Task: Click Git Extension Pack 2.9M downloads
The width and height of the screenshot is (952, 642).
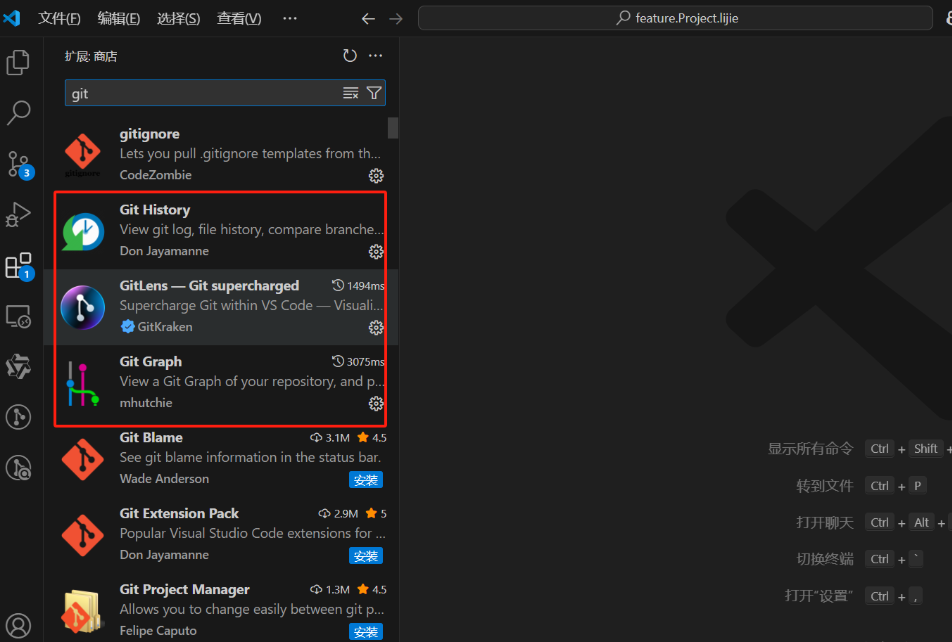Action: pos(339,513)
